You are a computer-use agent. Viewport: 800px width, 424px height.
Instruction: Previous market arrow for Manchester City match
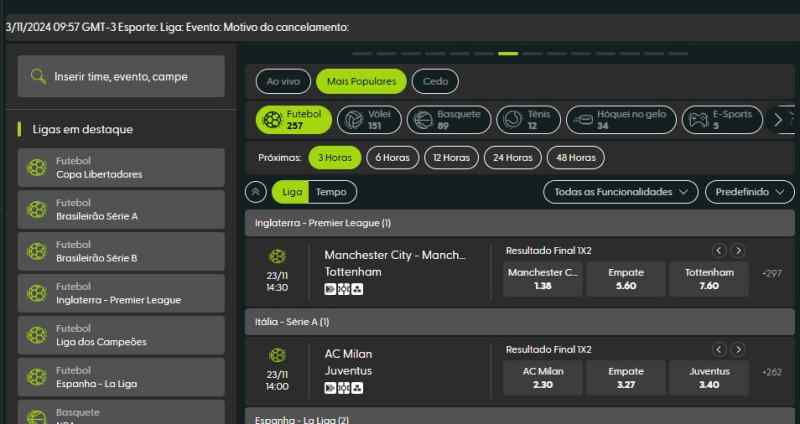point(719,251)
